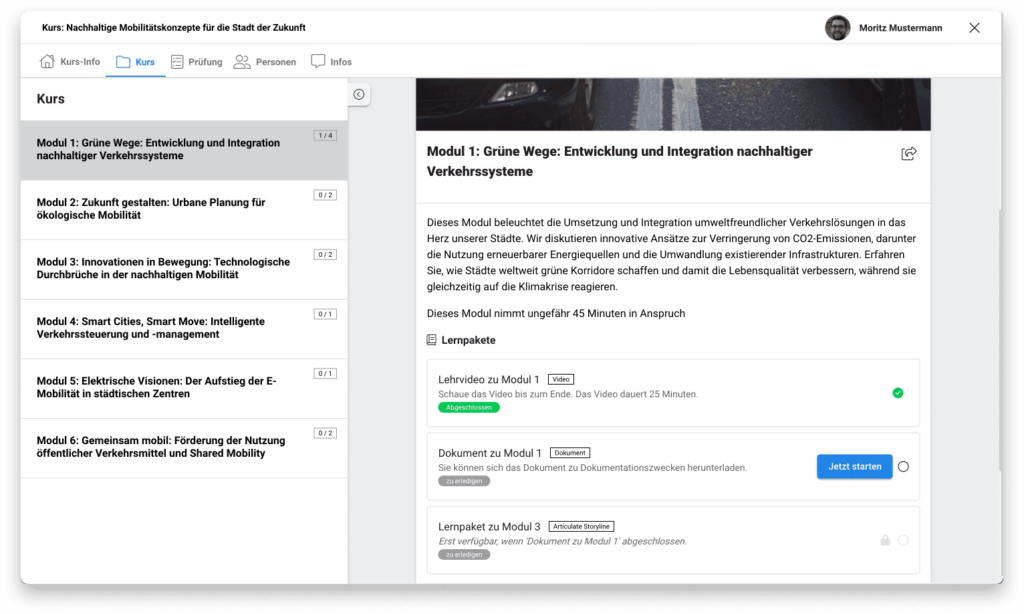Viewport: 1024px width, 614px height.
Task: Click the lock icon on Lernpaket zu Modul 3
Action: 884,540
